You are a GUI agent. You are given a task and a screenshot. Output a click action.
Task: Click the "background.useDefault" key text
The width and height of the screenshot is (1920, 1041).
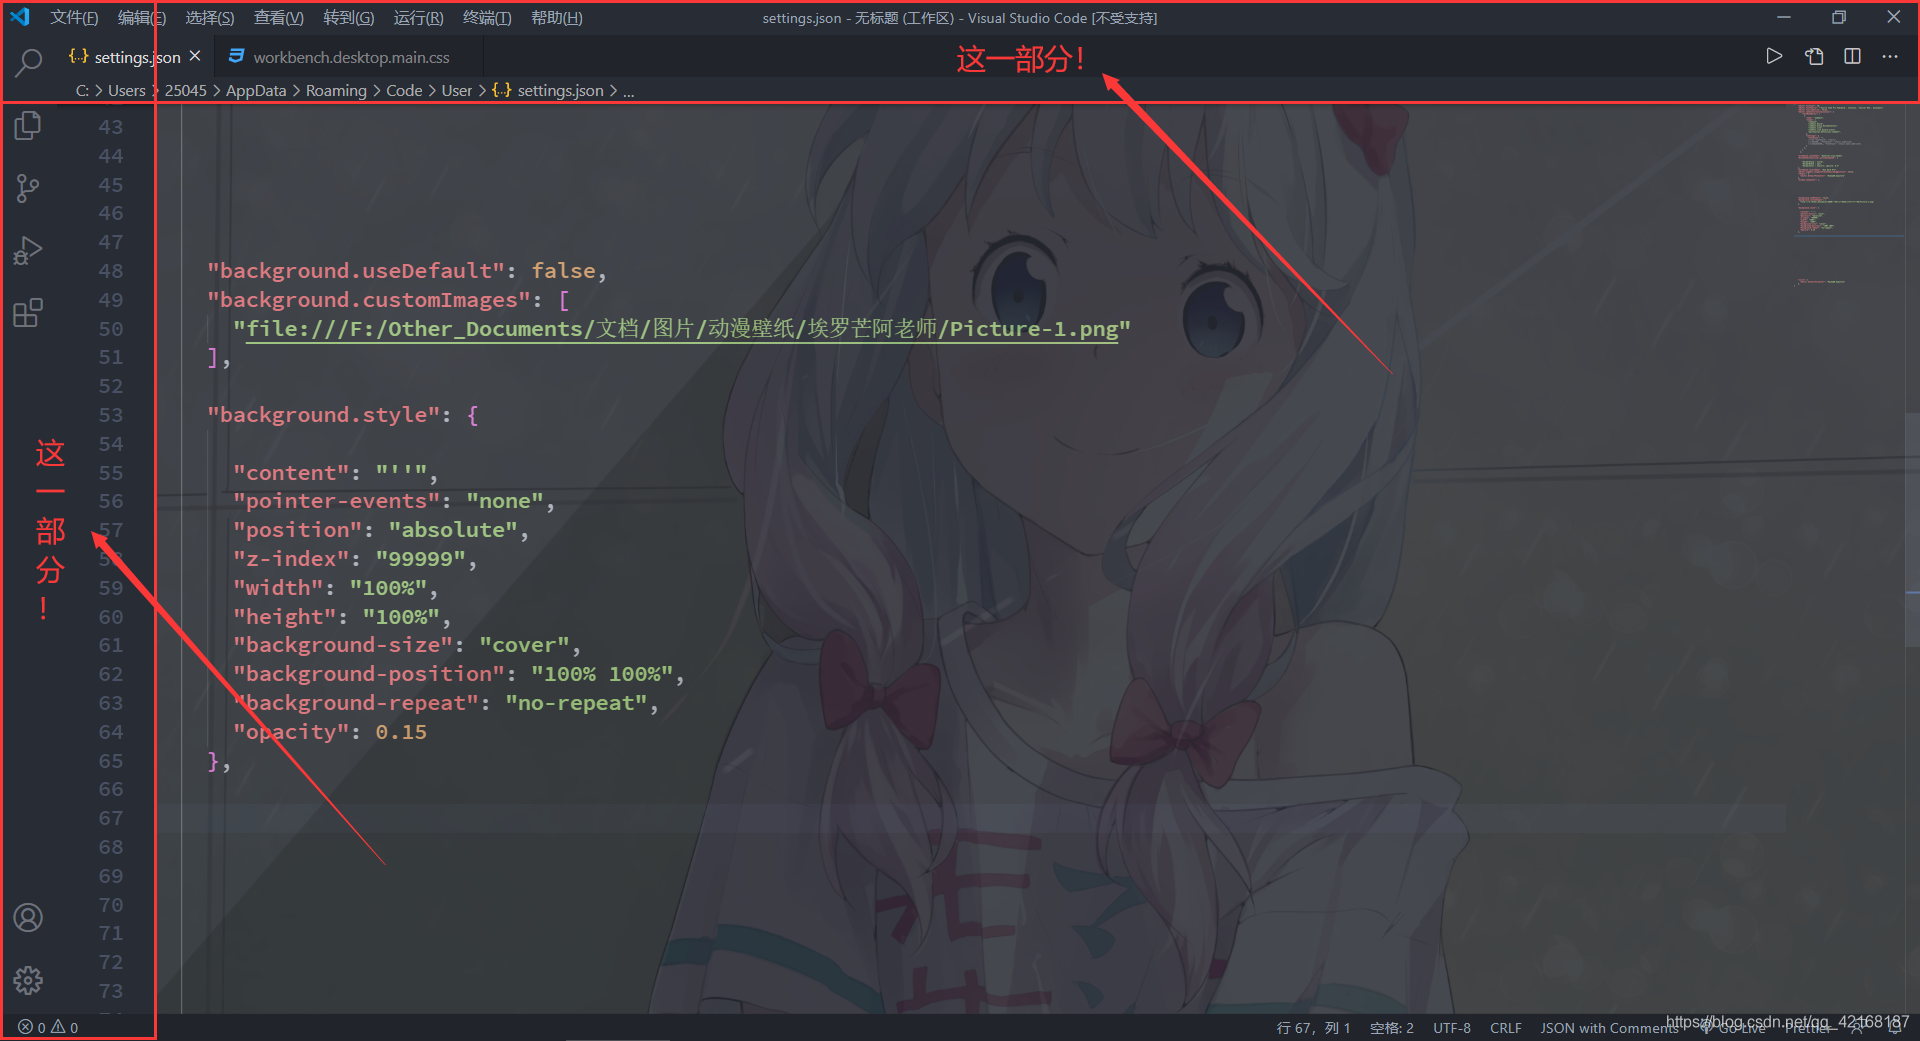(x=356, y=271)
